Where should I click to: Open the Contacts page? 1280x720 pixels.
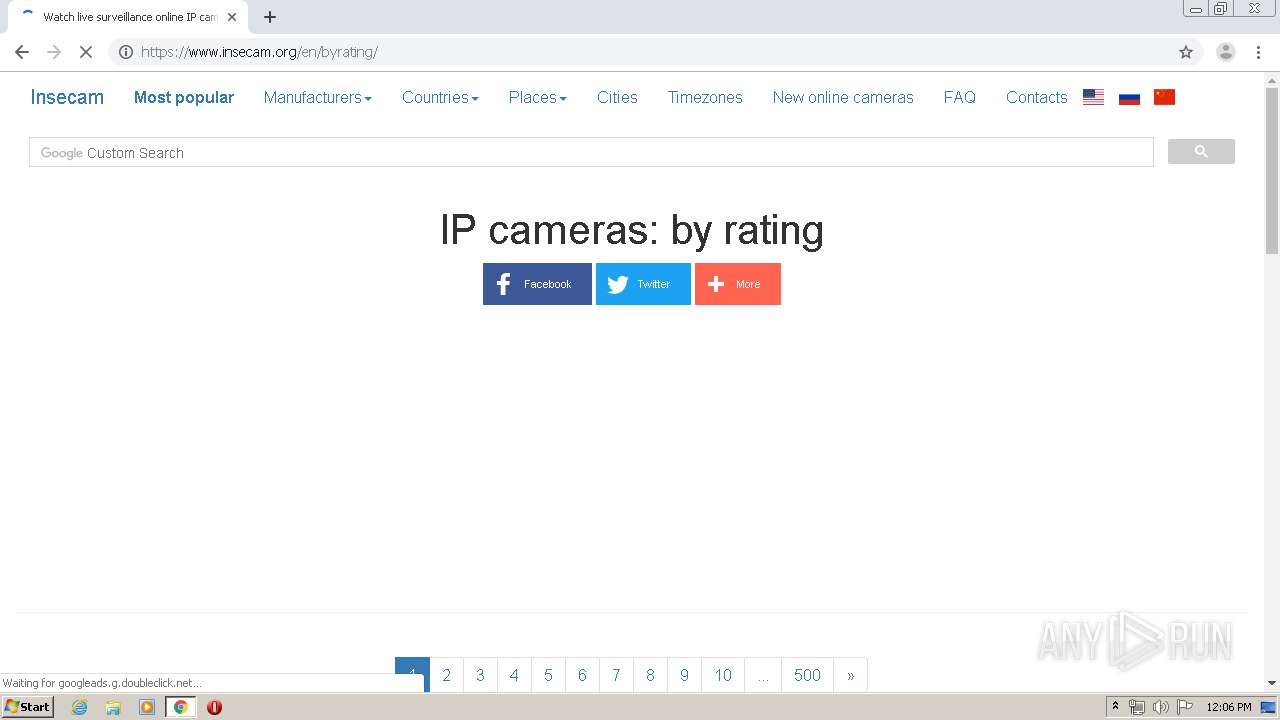[1037, 97]
